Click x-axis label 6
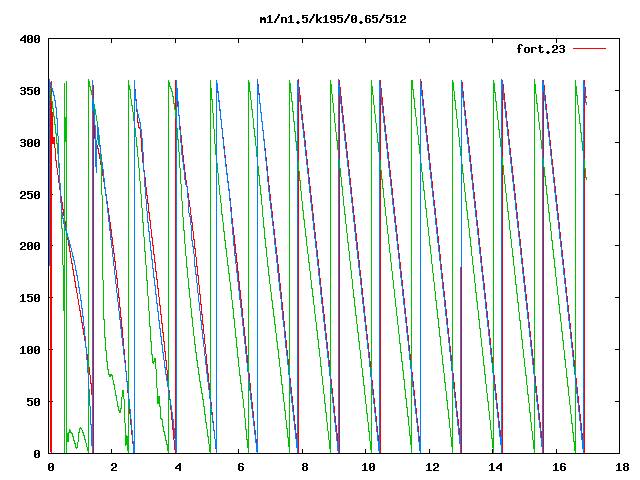The image size is (640, 480). point(241,467)
